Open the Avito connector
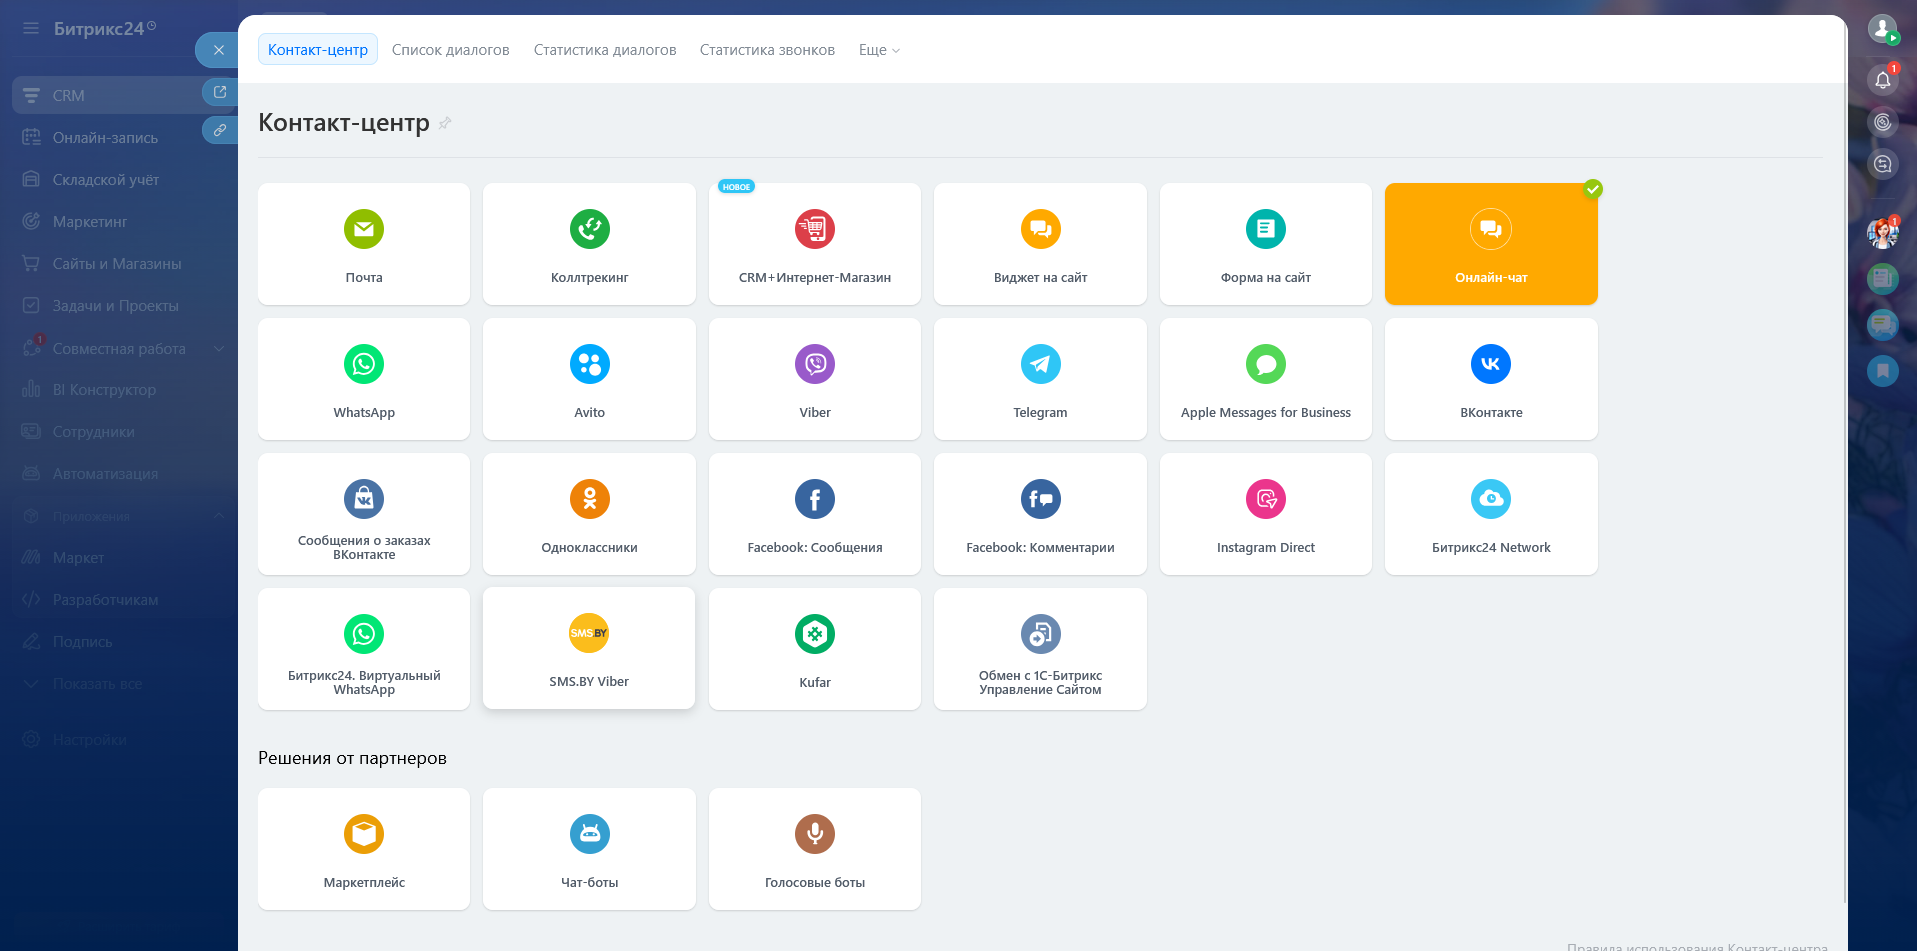1917x951 pixels. [x=589, y=379]
